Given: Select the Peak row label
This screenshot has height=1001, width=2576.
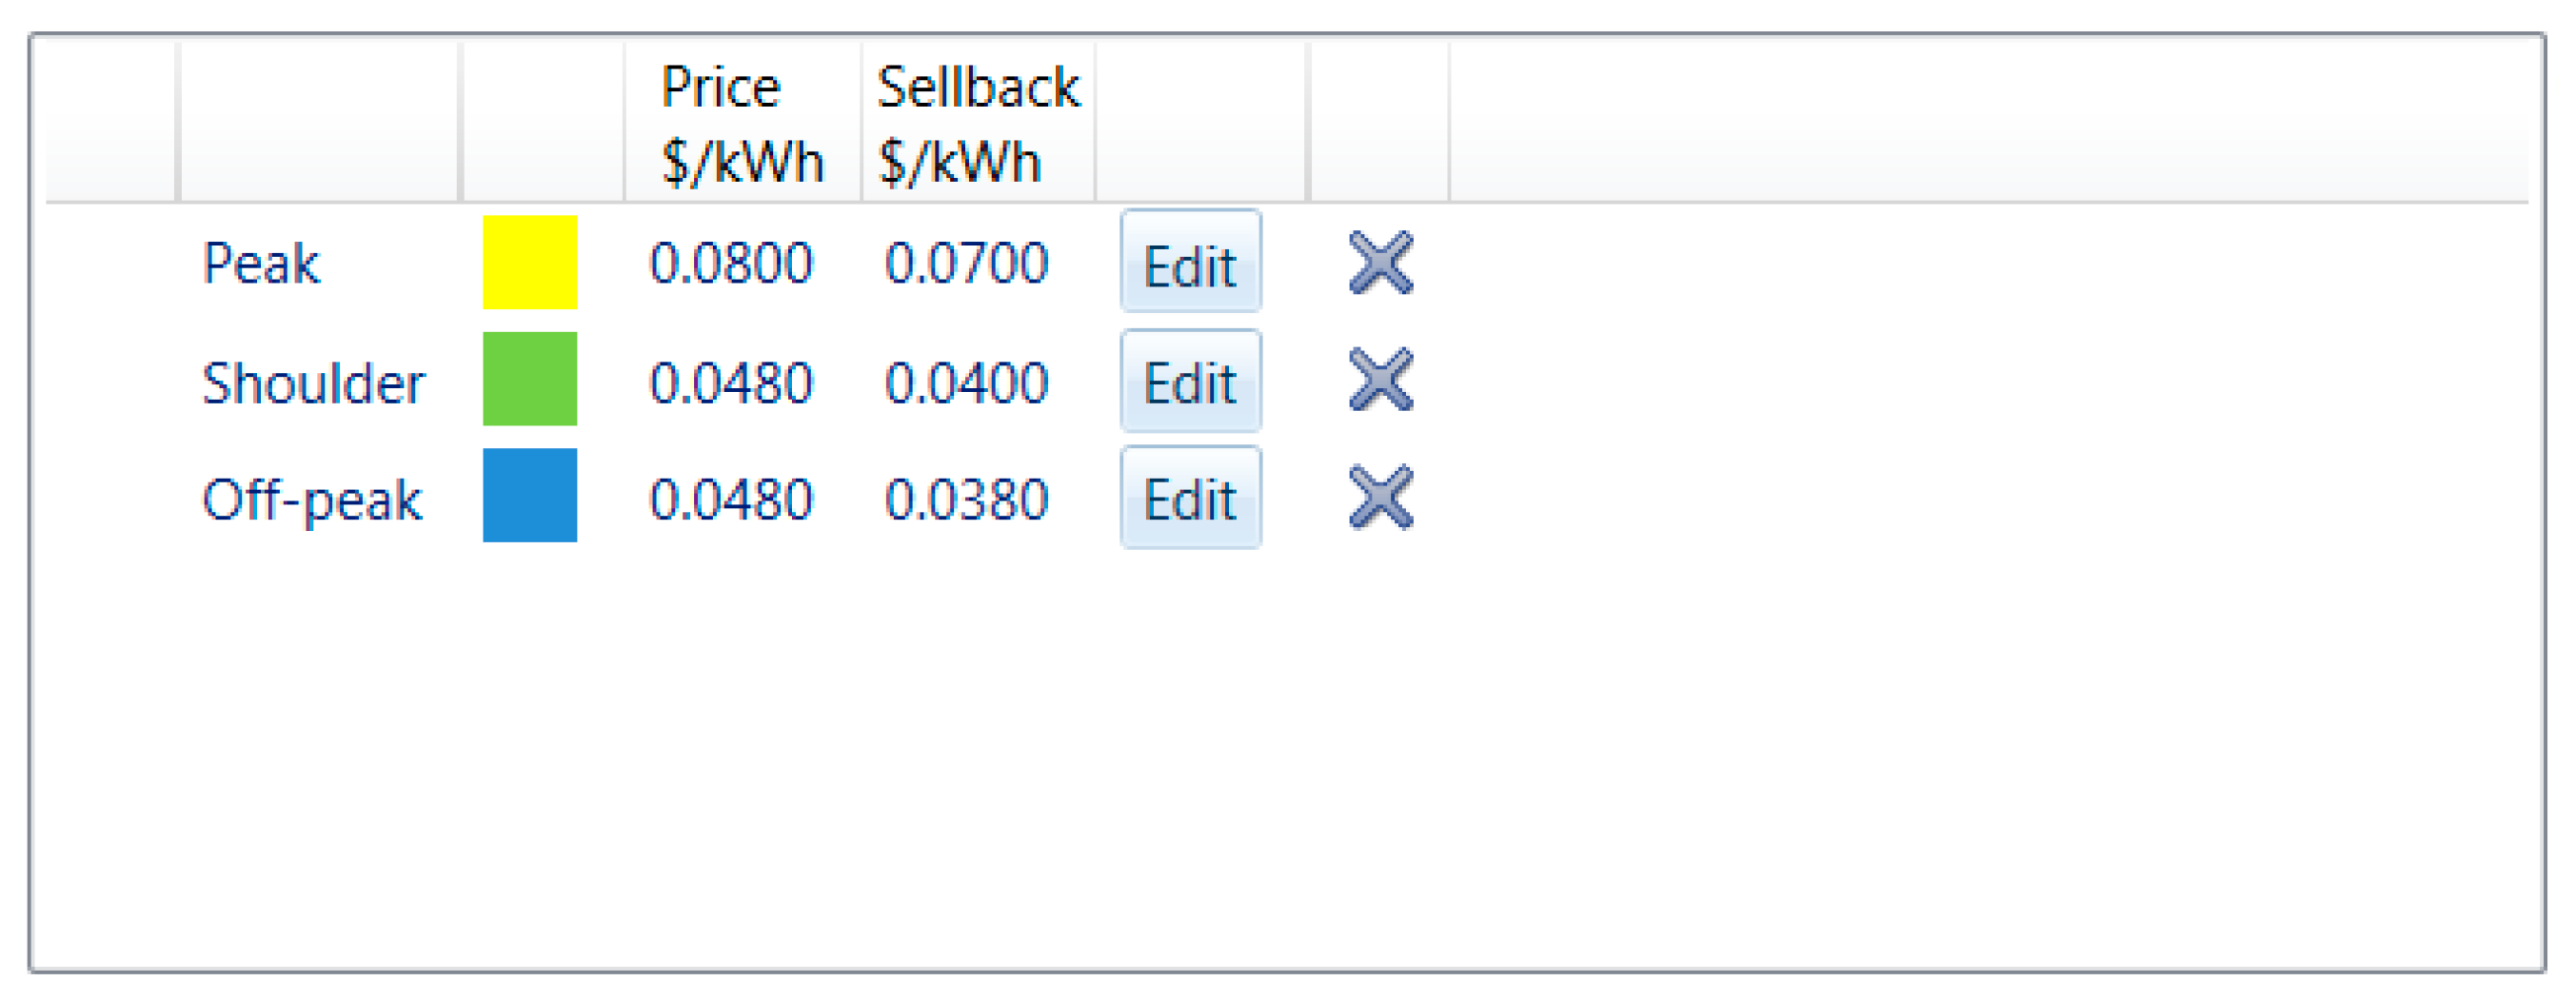Looking at the screenshot, I should point(261,263).
